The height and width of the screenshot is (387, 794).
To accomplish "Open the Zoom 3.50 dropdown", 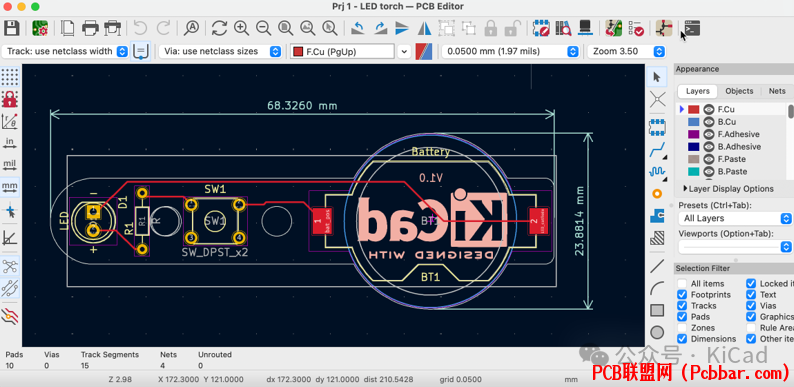I will [626, 51].
